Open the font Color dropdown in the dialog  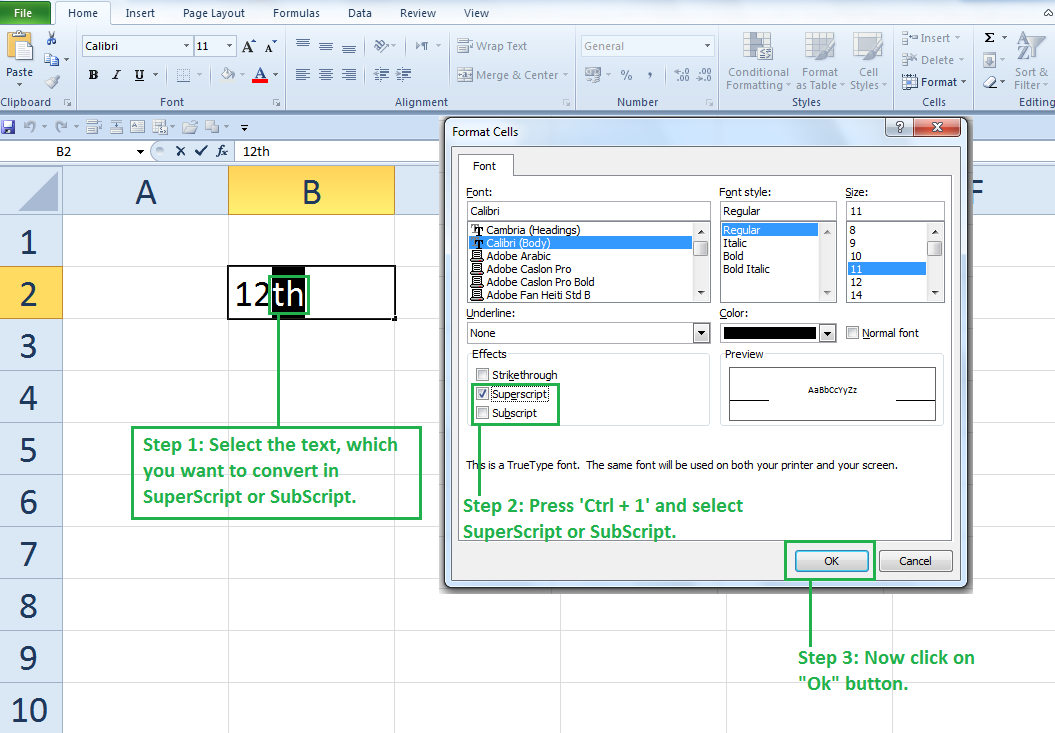[826, 332]
